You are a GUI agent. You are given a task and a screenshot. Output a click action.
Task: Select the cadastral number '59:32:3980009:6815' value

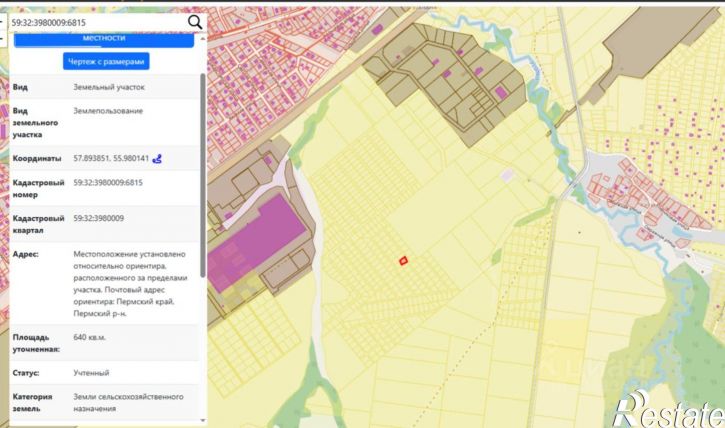[108, 183]
